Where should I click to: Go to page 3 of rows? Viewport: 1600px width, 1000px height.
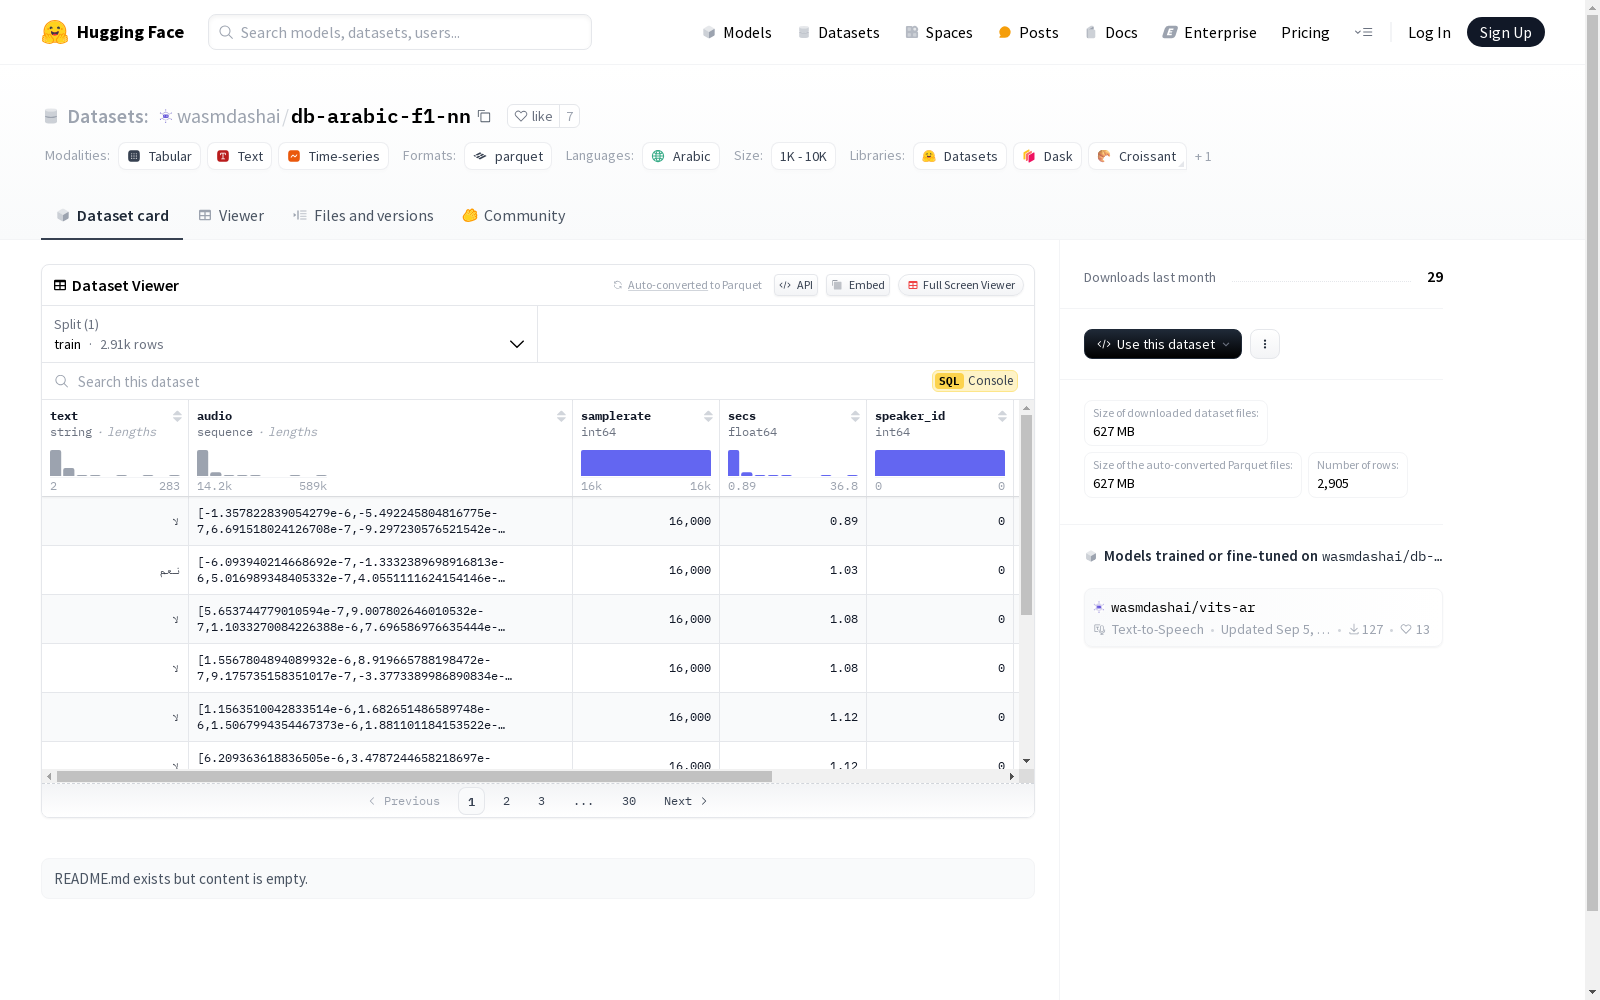pyautogui.click(x=542, y=801)
